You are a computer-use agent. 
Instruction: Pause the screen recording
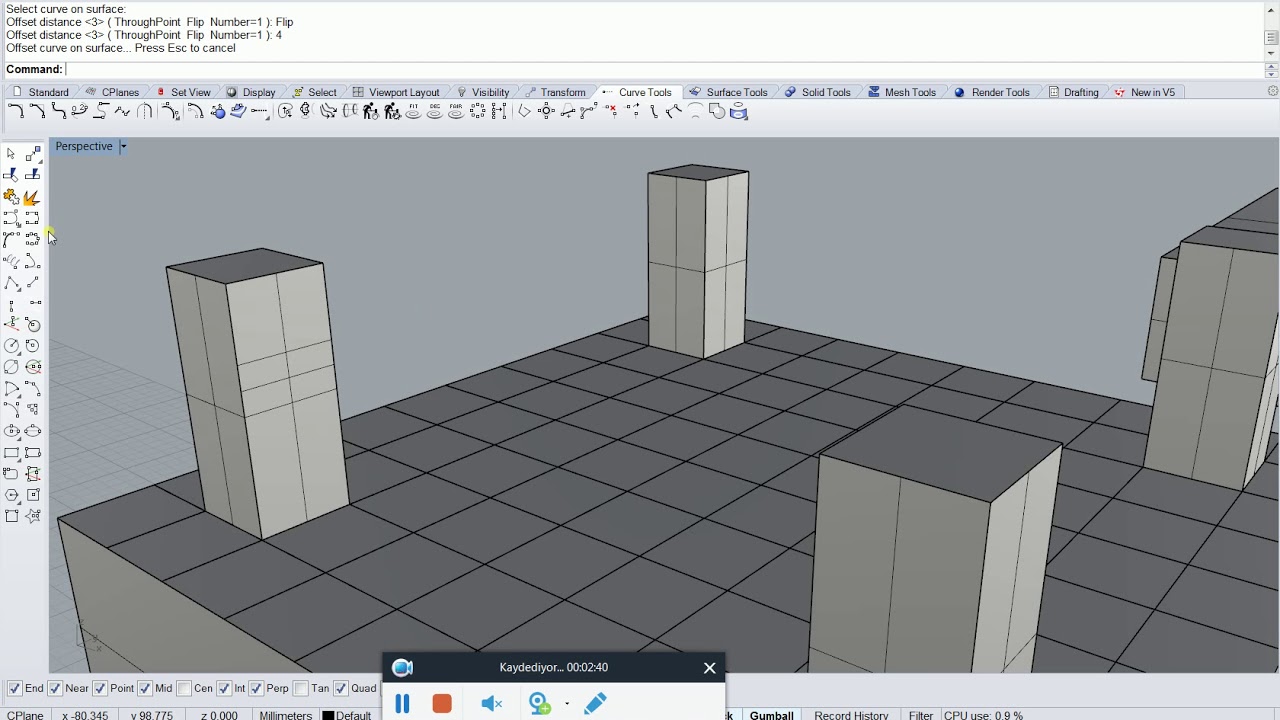(x=402, y=704)
